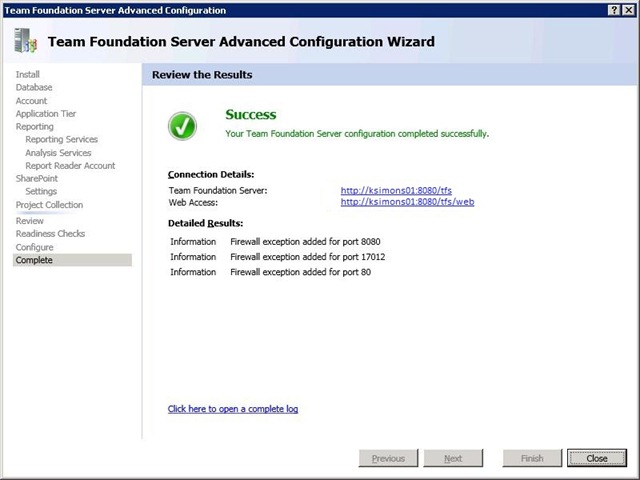Select the Account step in the sidebar
The image size is (640, 480).
point(31,101)
